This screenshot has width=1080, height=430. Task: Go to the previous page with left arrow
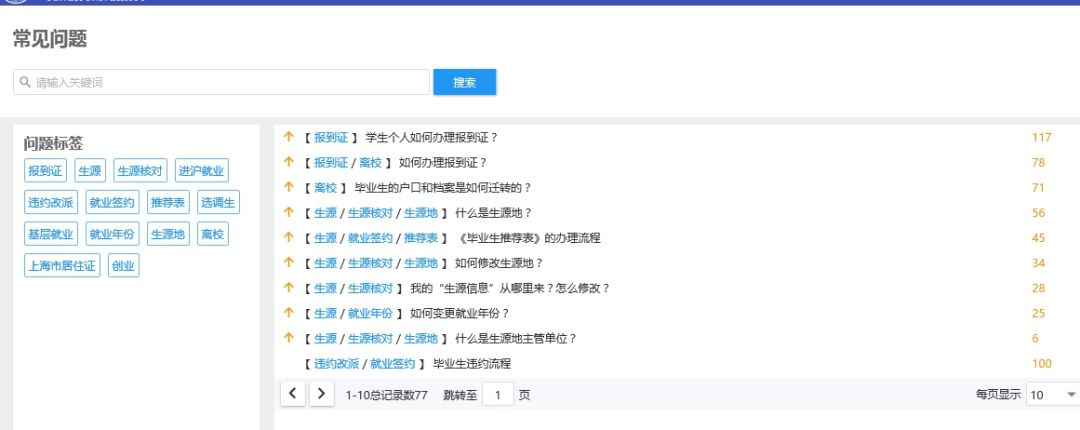[x=292, y=394]
